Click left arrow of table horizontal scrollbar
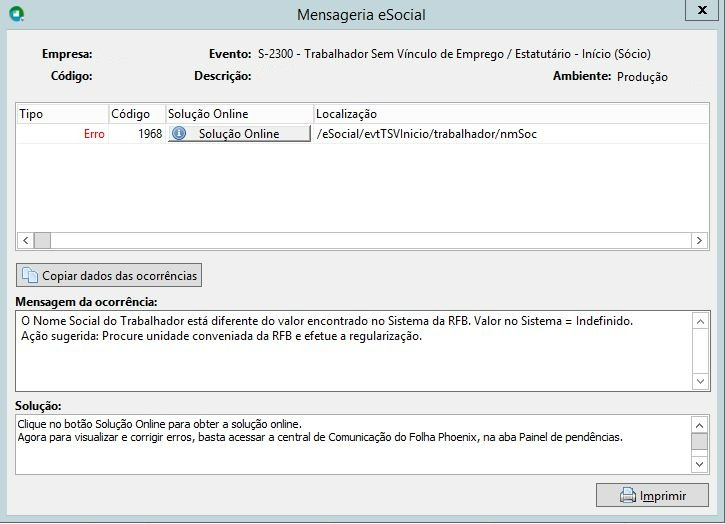The height and width of the screenshot is (524, 725). click(x=26, y=240)
